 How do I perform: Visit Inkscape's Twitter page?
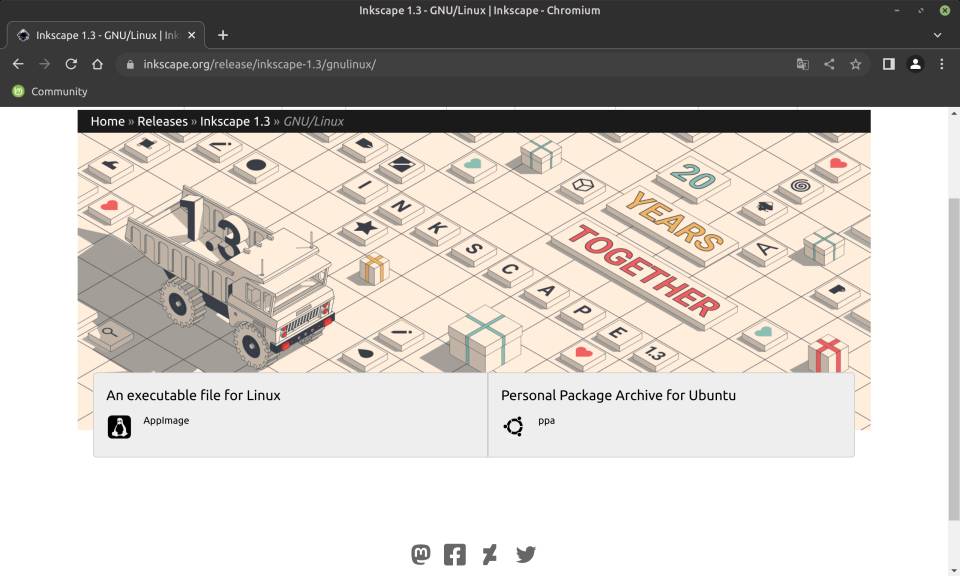[x=525, y=555]
